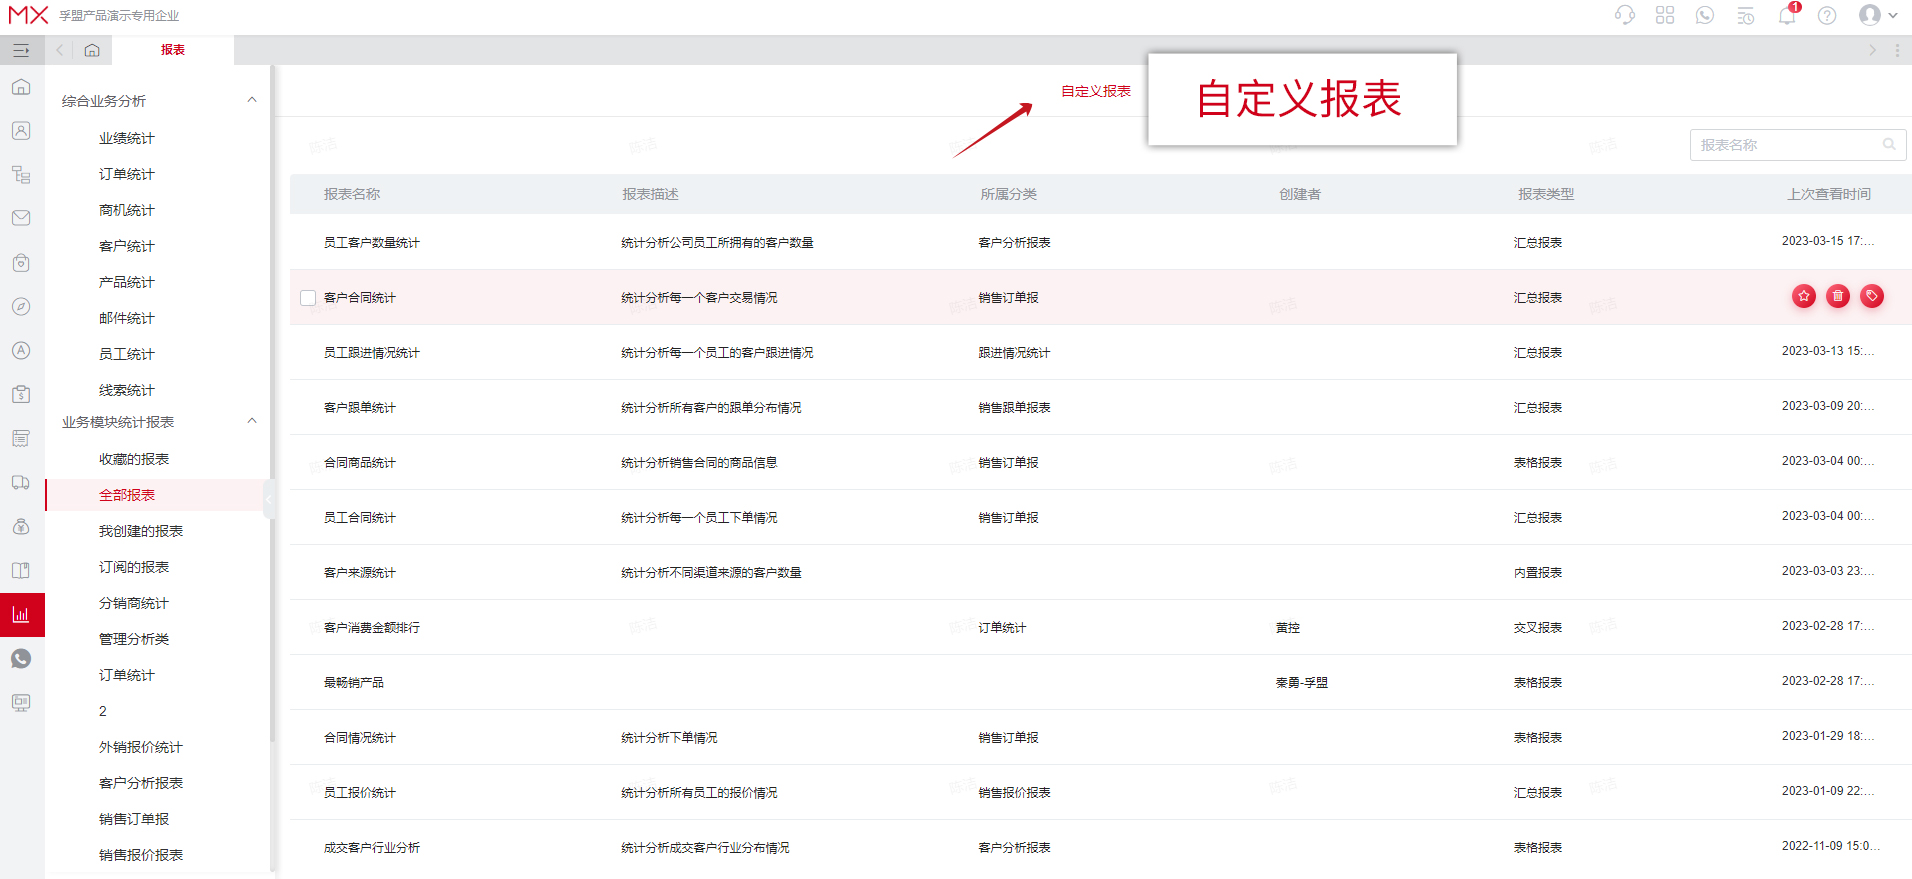Collapse the 综合业务分析 section
This screenshot has width=1912, height=879.
(x=252, y=100)
